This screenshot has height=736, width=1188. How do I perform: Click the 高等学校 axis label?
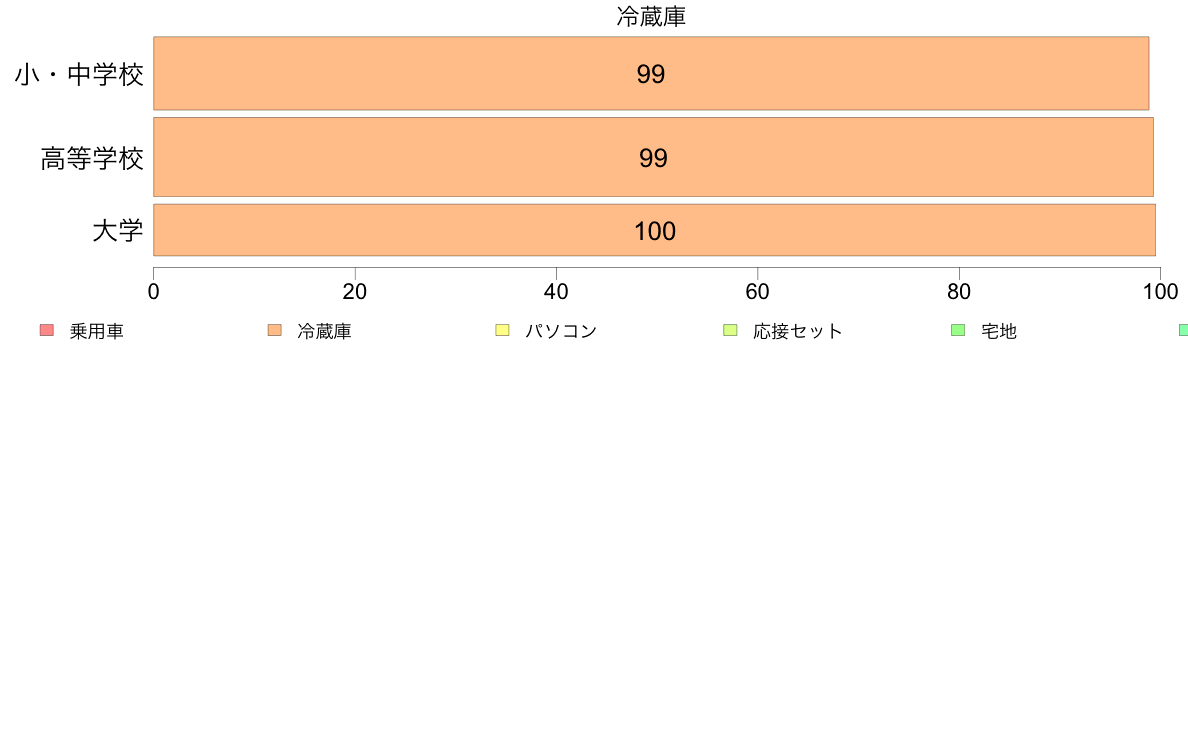click(x=92, y=158)
